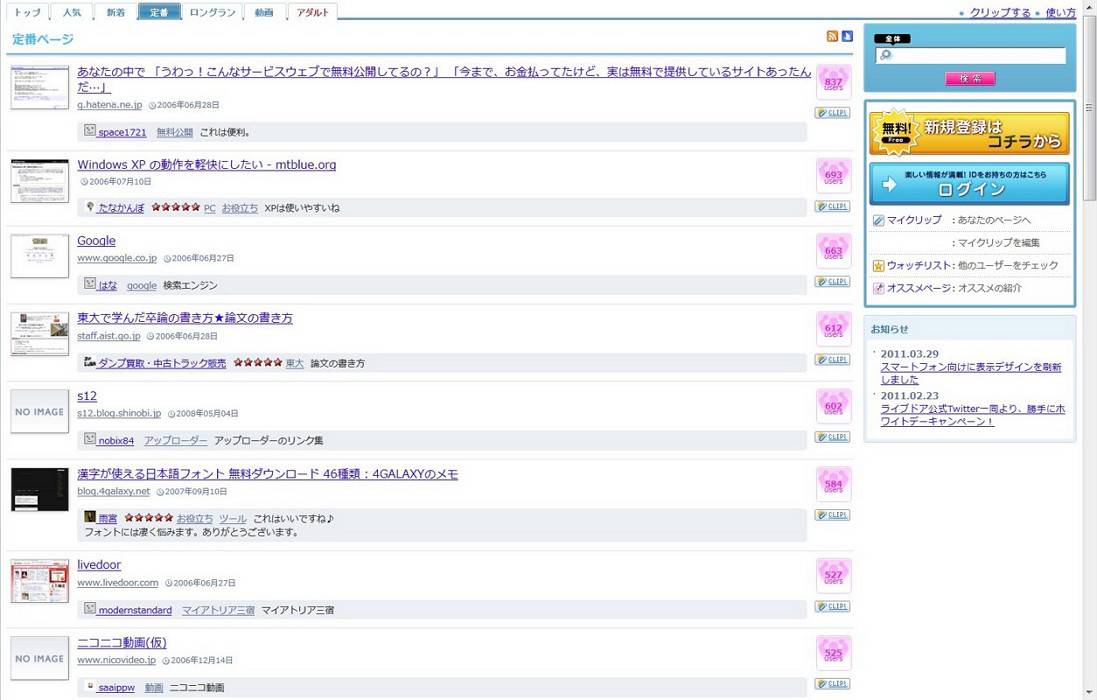1097x700 pixels.
Task: Open the ロングラン tab
Action: click(x=212, y=12)
